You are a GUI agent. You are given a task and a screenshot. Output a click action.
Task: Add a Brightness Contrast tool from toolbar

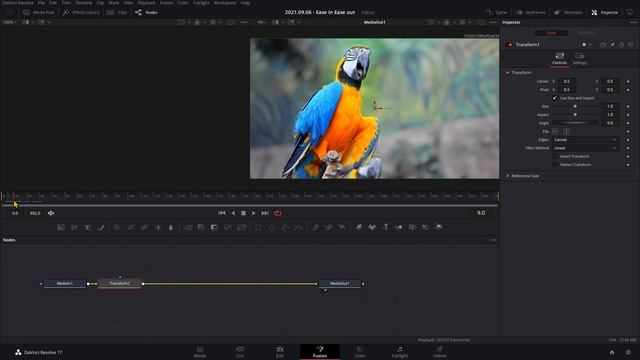(x=158, y=227)
